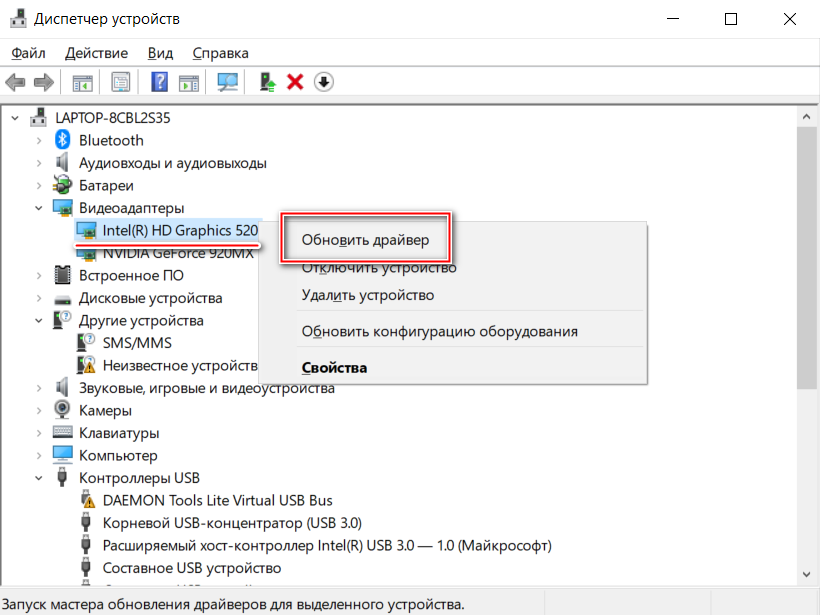Open the Вид menu
Screen dimensions: 820x615
[x=160, y=53]
